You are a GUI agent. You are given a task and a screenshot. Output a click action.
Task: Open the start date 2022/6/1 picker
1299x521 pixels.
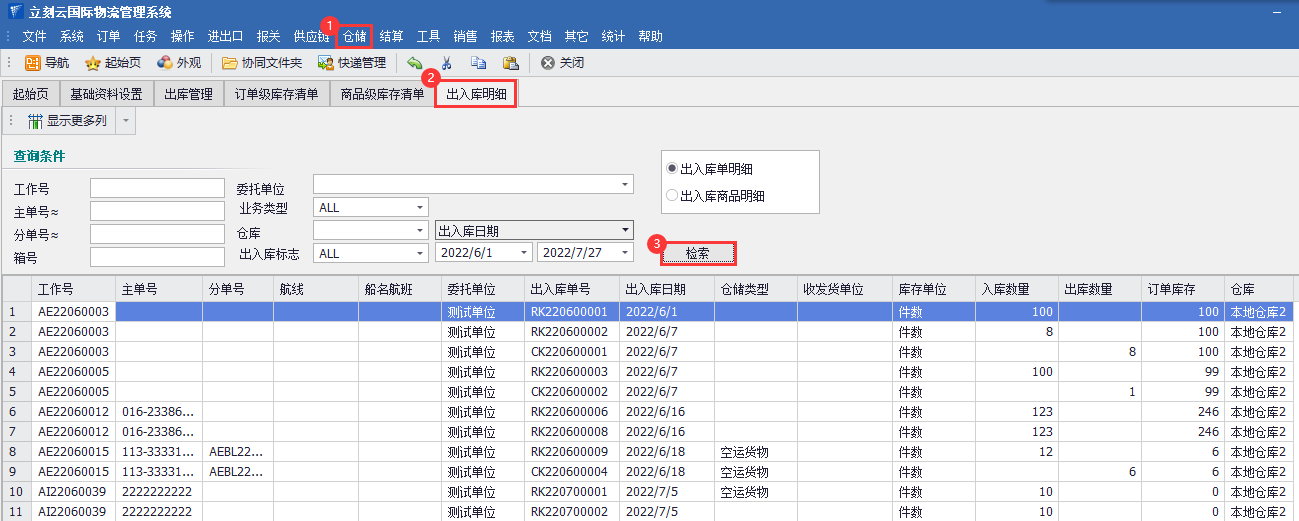click(524, 254)
